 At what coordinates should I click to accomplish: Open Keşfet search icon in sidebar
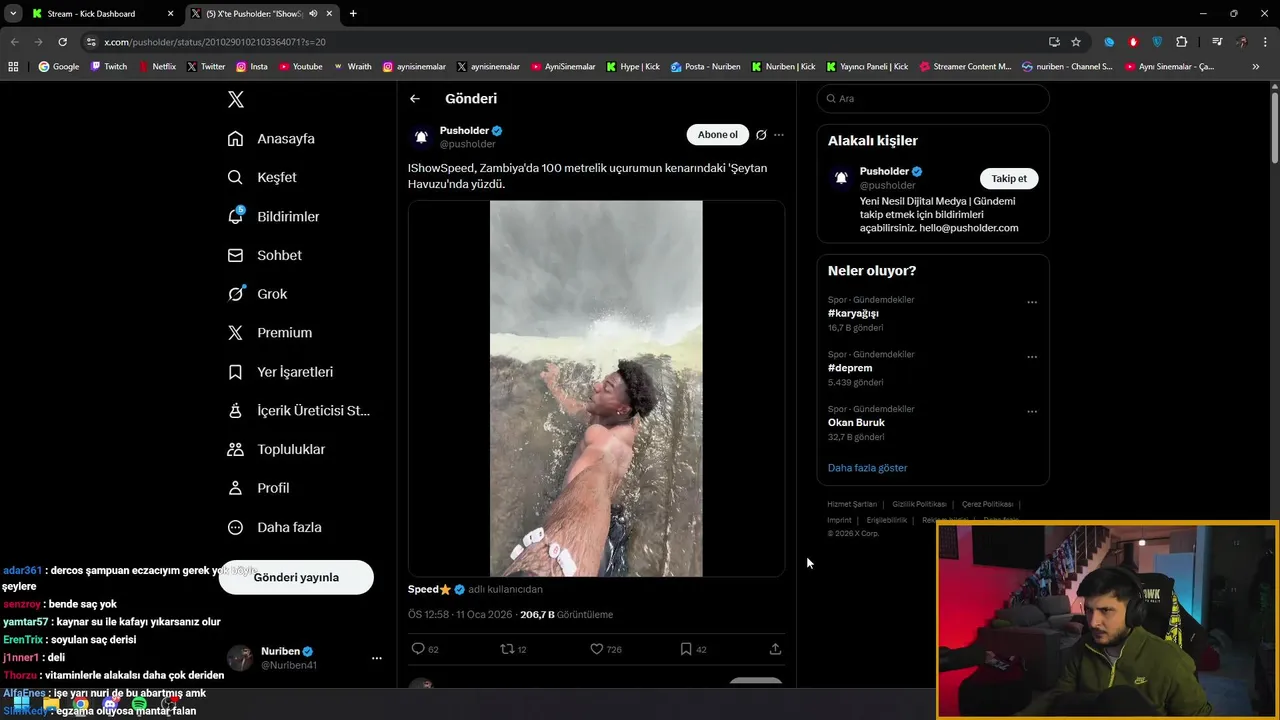(235, 177)
